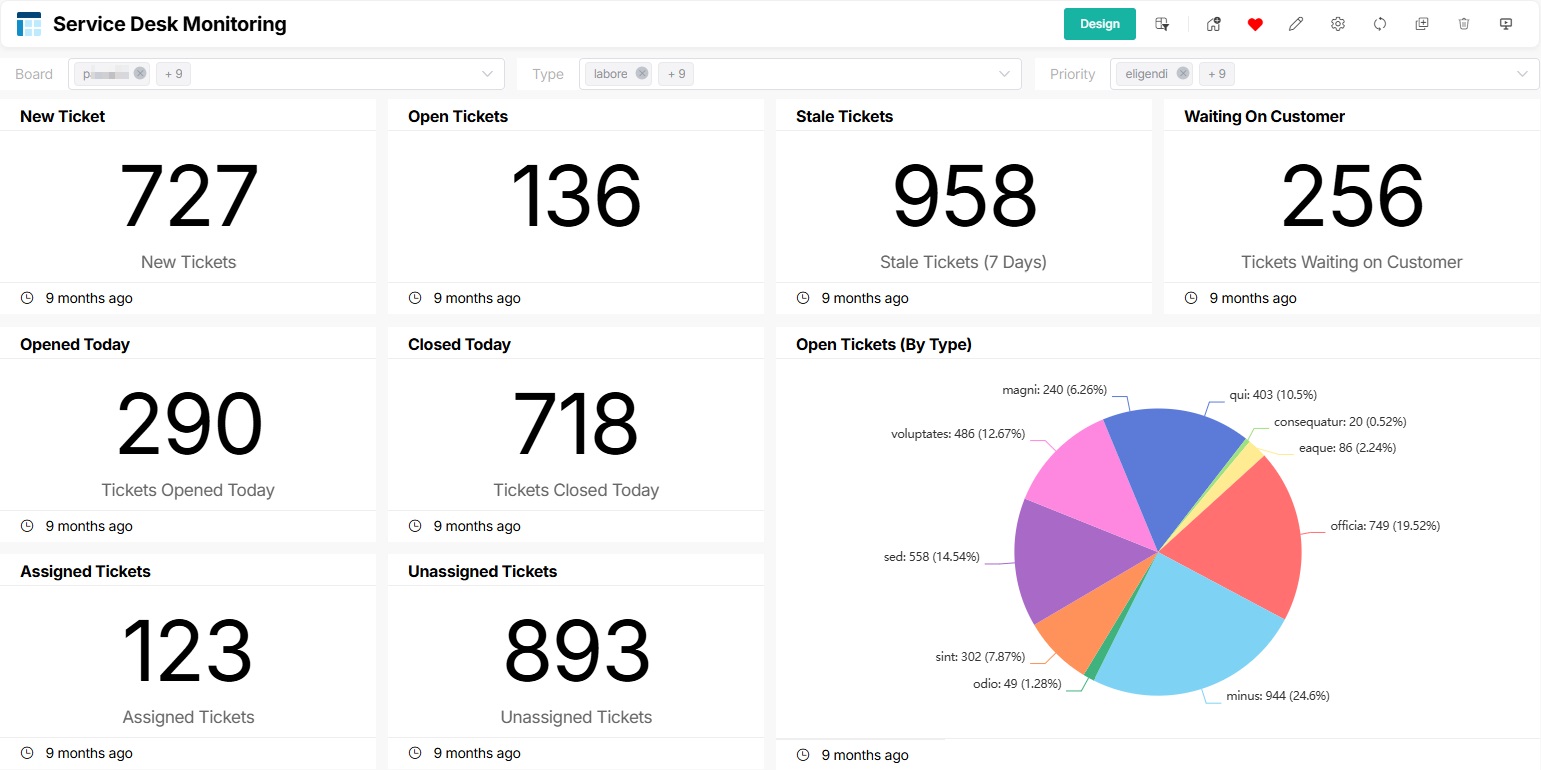The image size is (1541, 770).
Task: Click the pencil edit icon
Action: pyautogui.click(x=1296, y=24)
